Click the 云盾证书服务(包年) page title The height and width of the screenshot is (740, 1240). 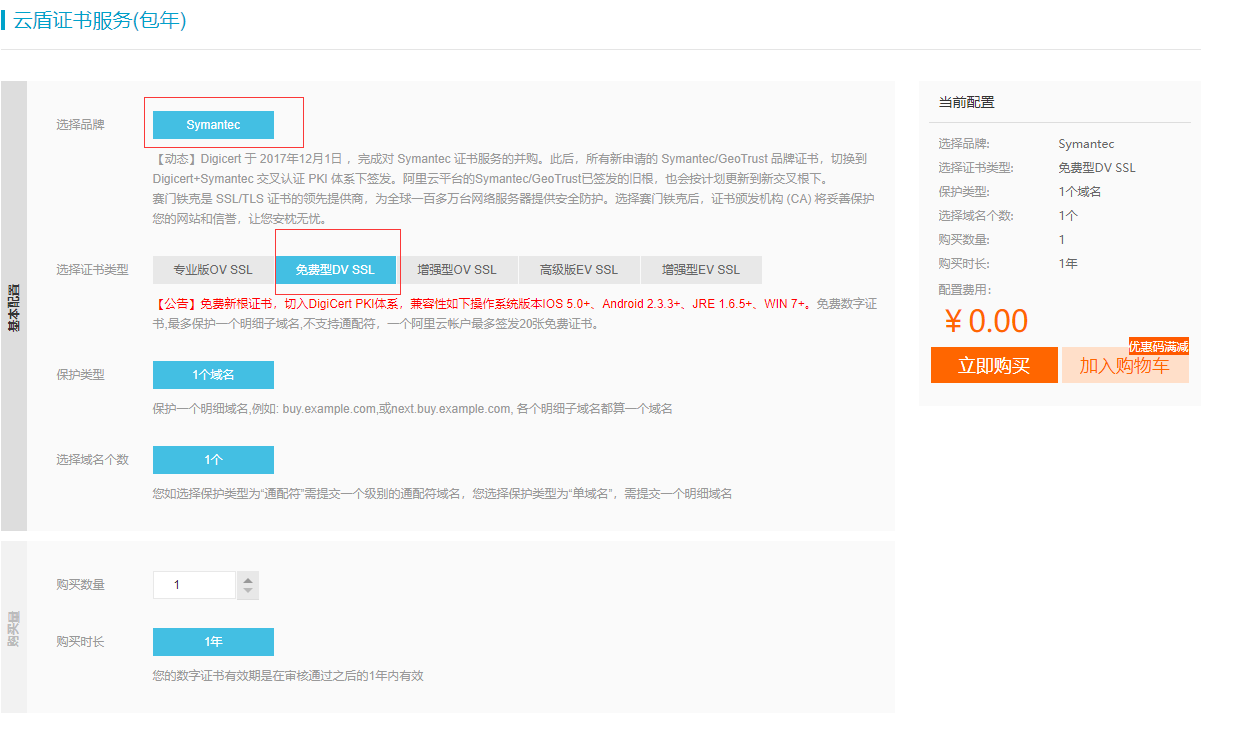coord(99,20)
